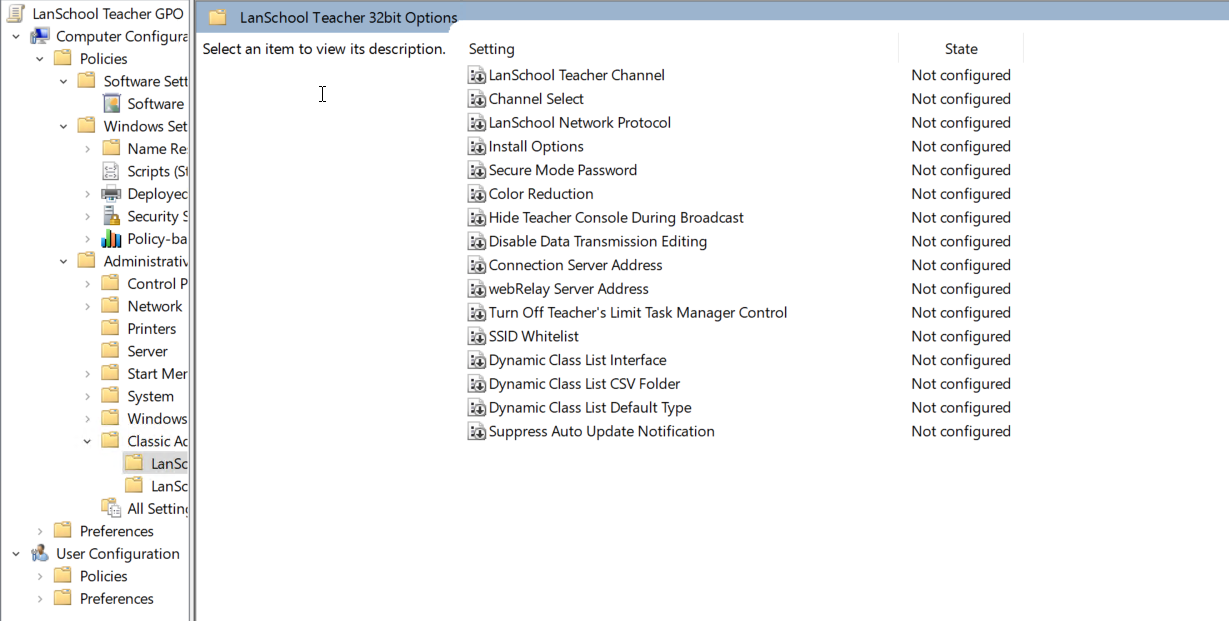Screen dimensions: 1229x621
Task: Click the Disable Data Transmission Editing icon
Action: pyautogui.click(x=477, y=242)
